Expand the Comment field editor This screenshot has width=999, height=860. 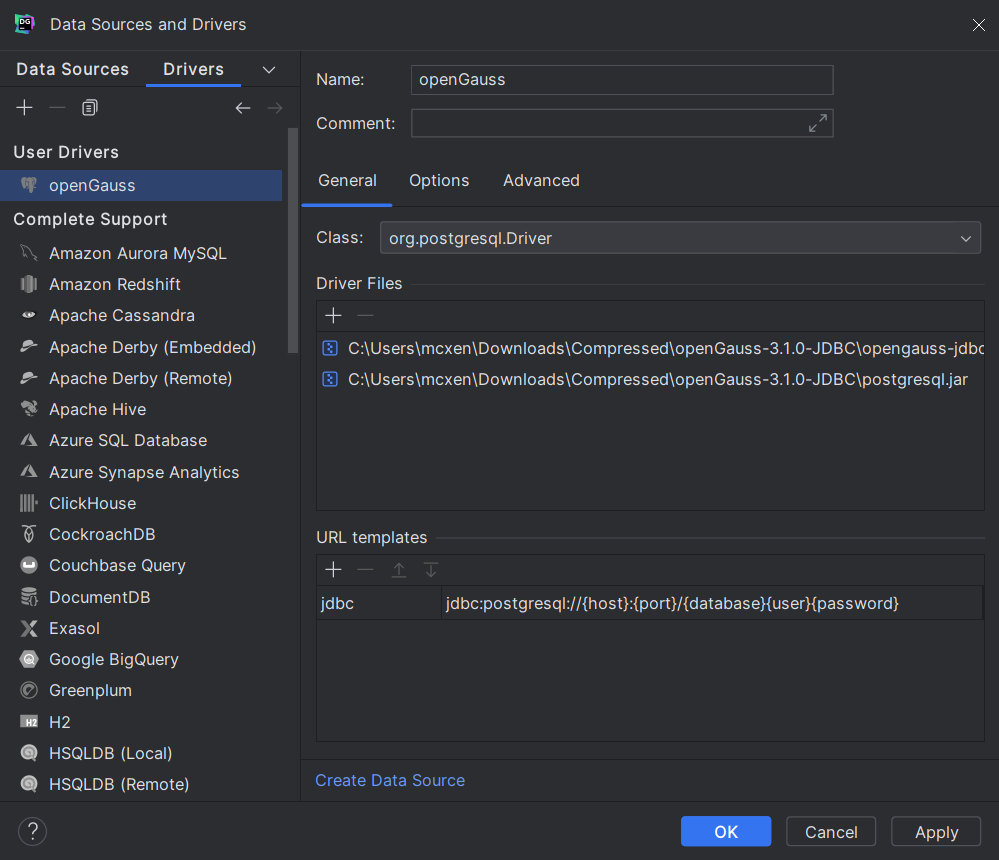[x=818, y=123]
